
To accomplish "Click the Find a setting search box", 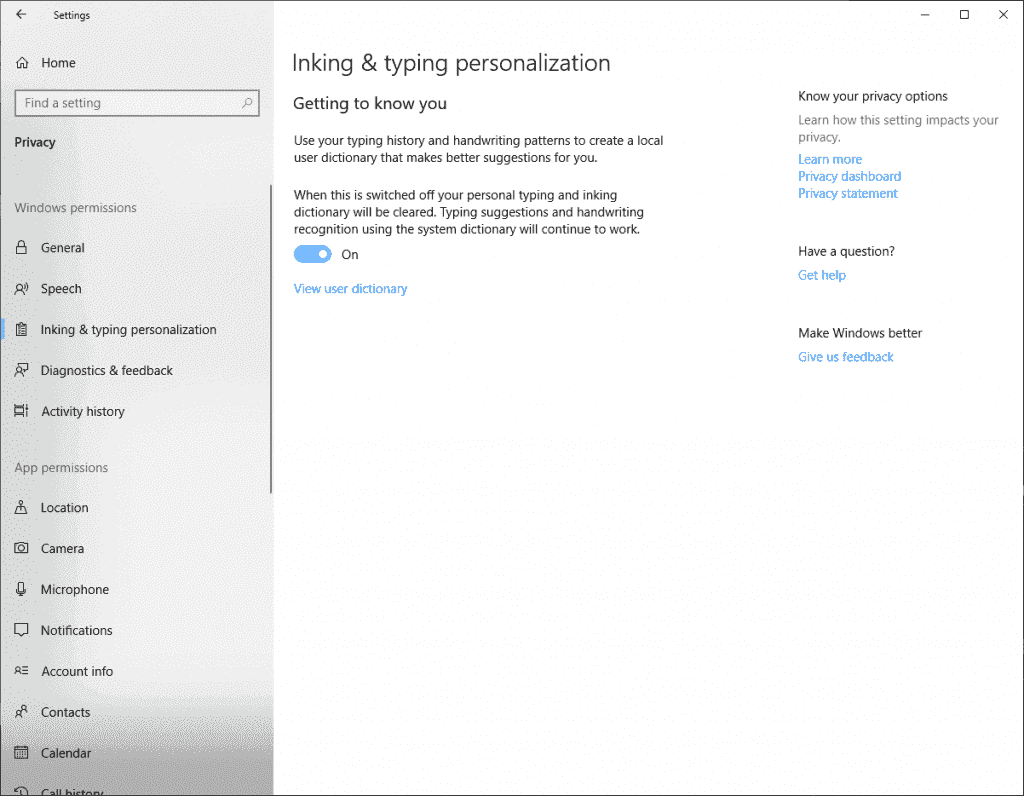I will coord(137,103).
